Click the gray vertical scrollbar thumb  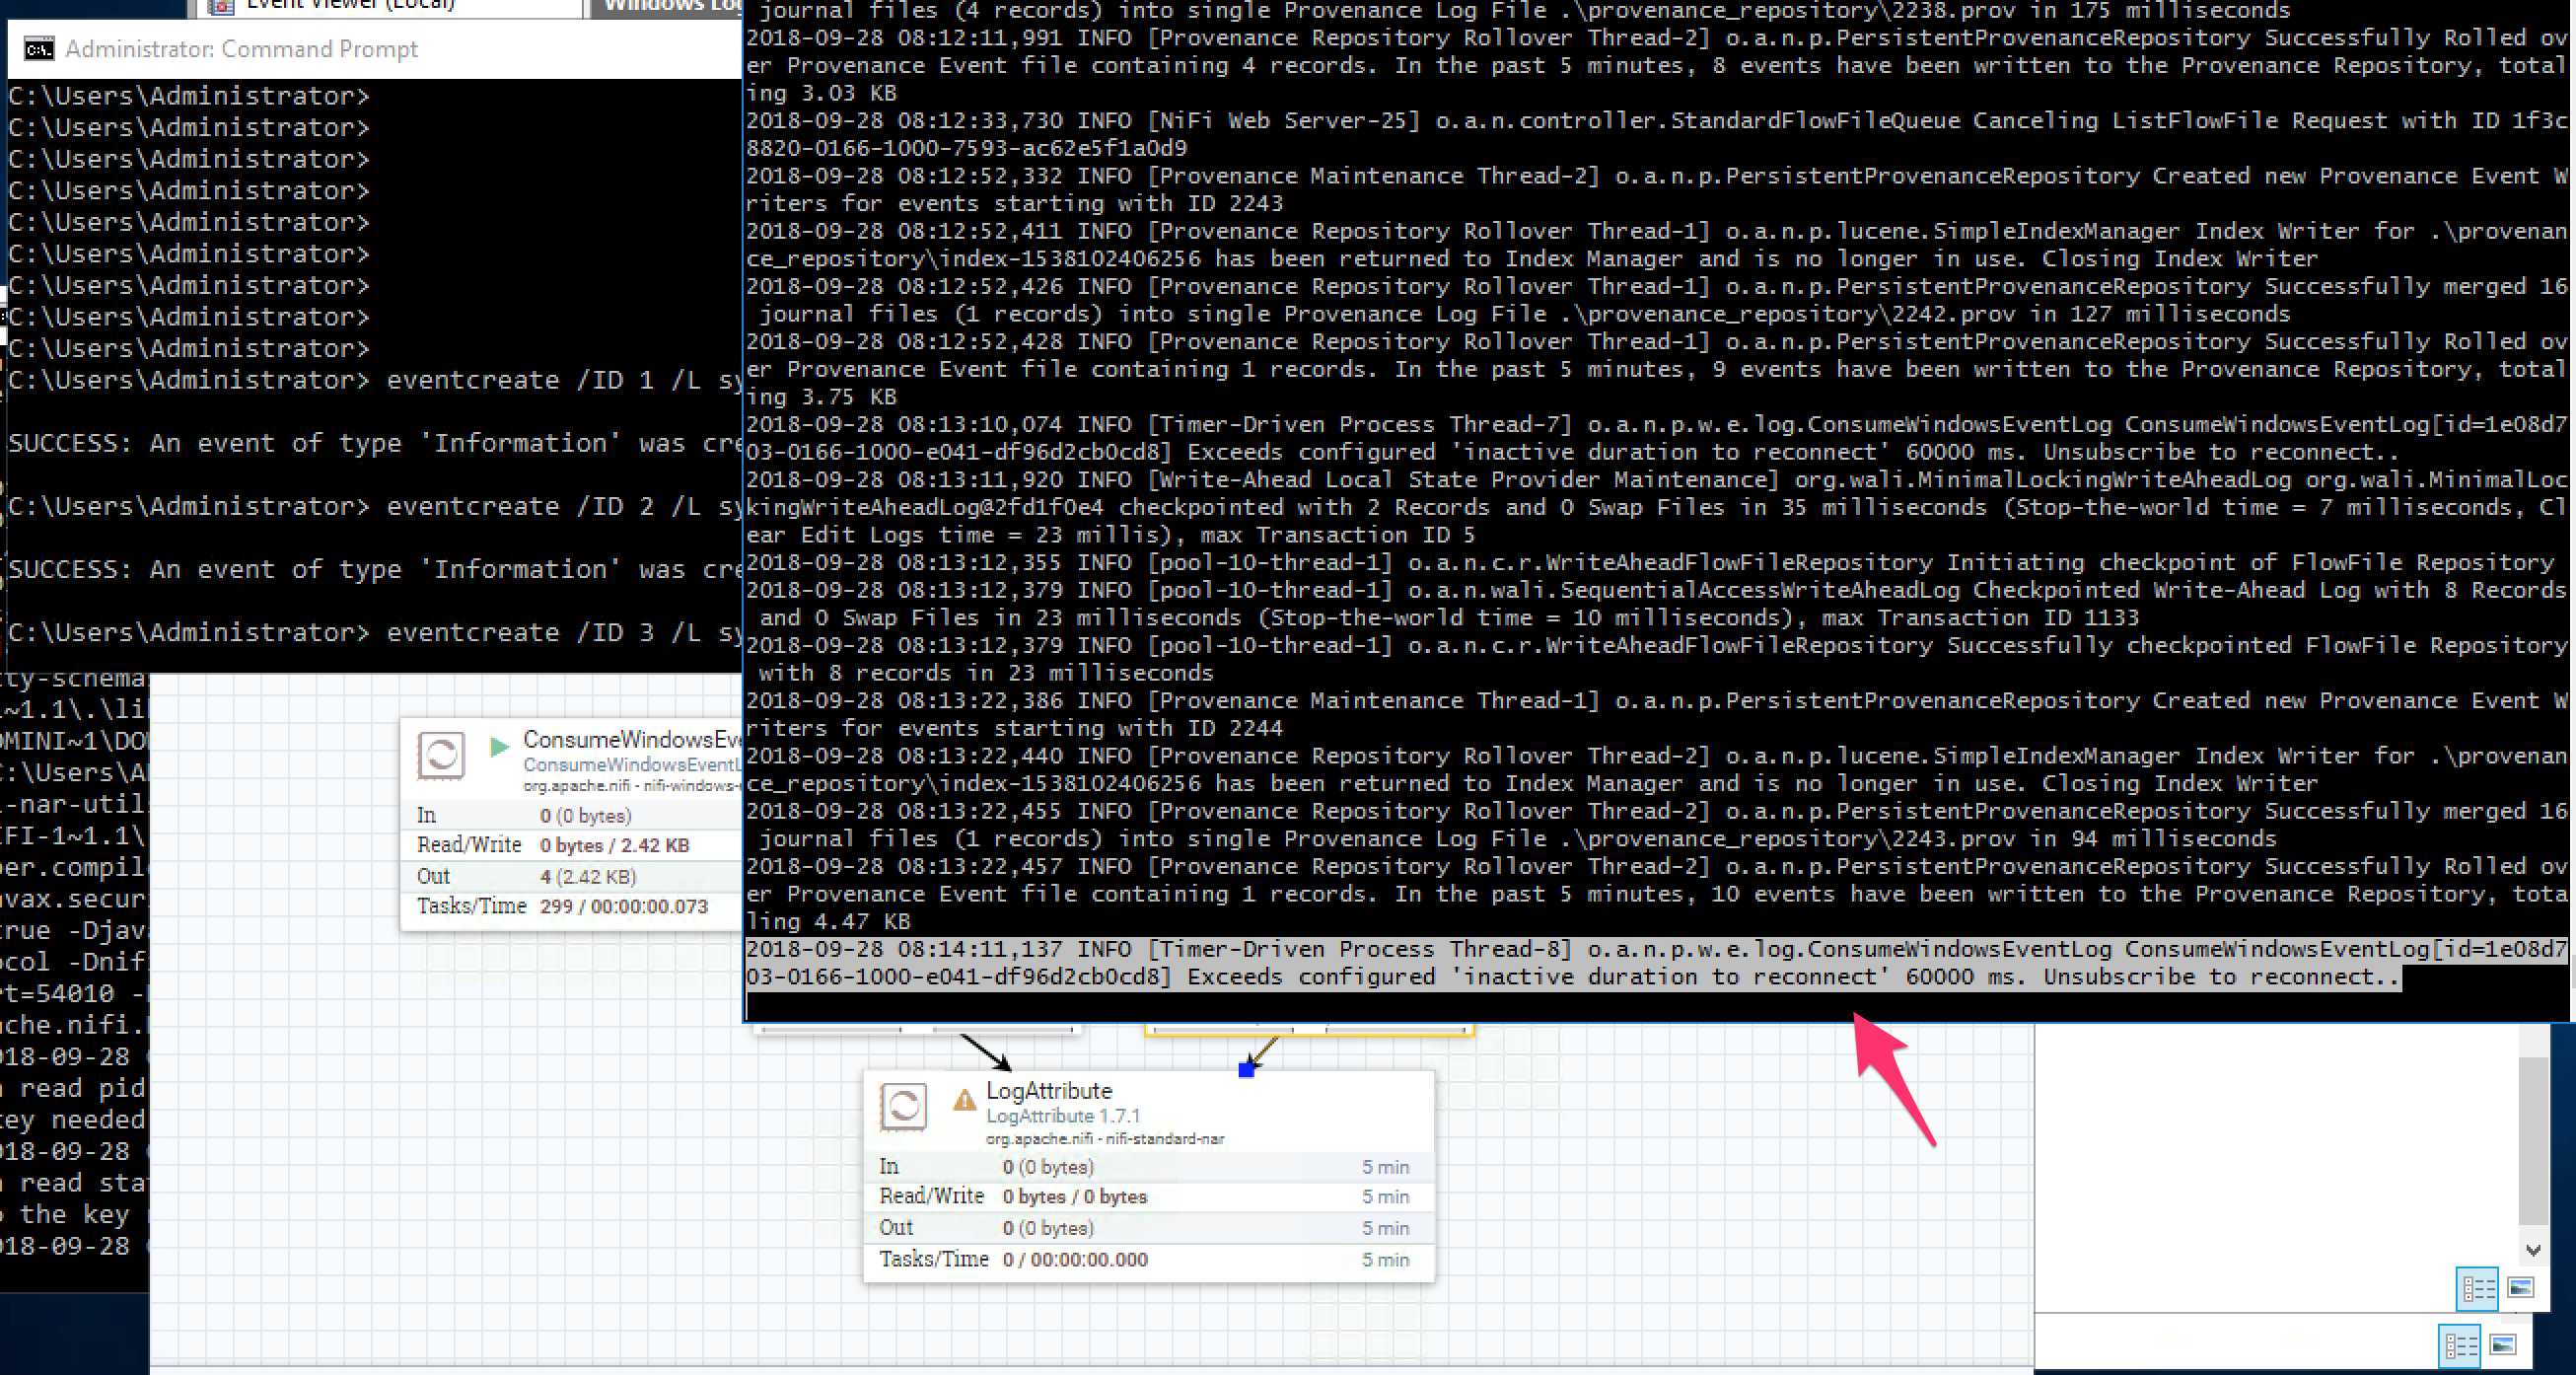[2532, 1140]
